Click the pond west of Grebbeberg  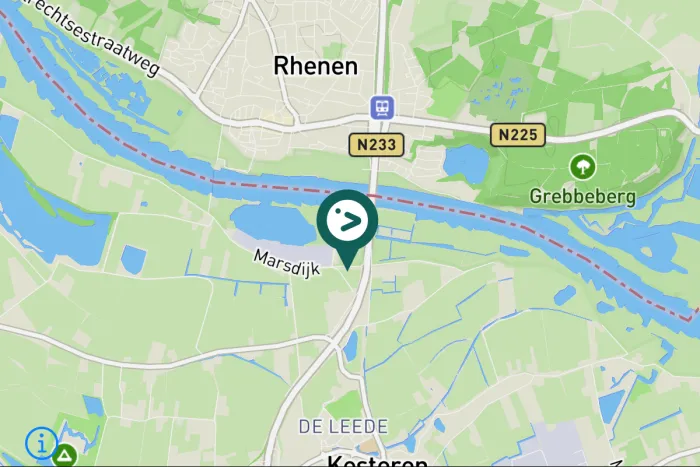(466, 163)
